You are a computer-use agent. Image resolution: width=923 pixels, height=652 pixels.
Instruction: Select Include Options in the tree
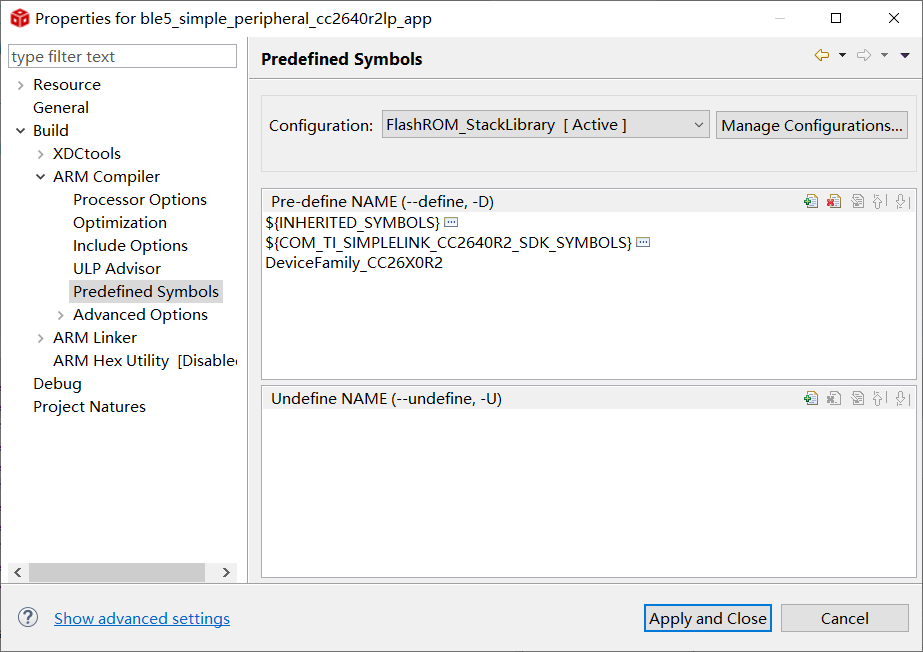click(130, 246)
